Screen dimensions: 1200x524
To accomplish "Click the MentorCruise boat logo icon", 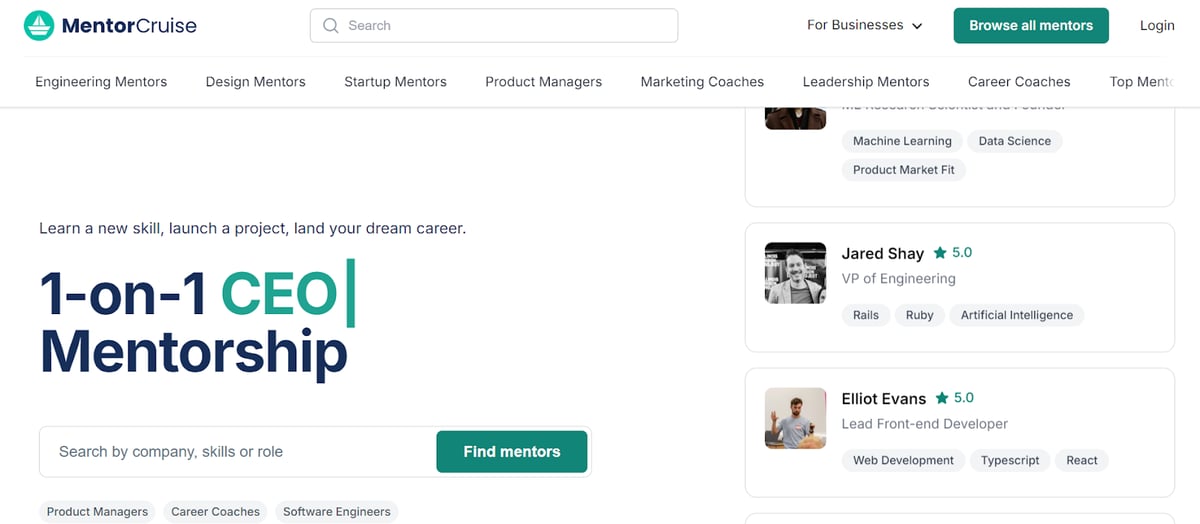I will point(38,25).
